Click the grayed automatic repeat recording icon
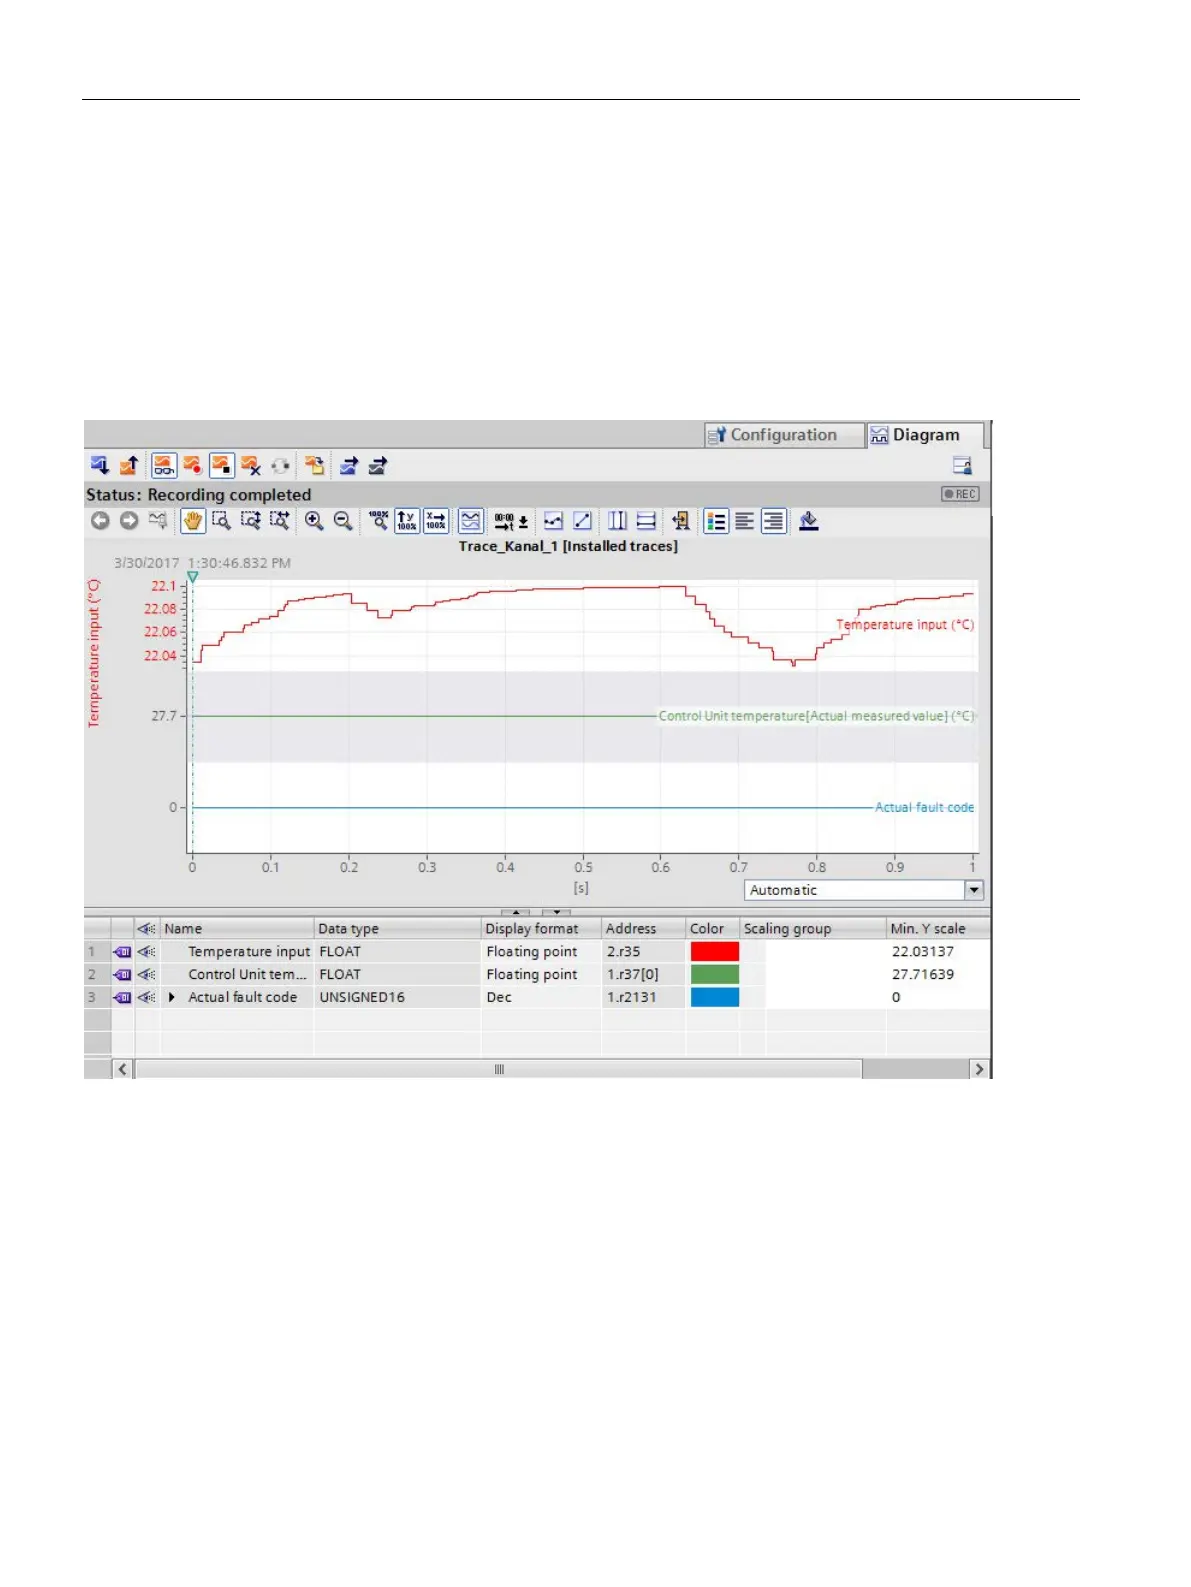The image size is (1191, 1587). [280, 466]
